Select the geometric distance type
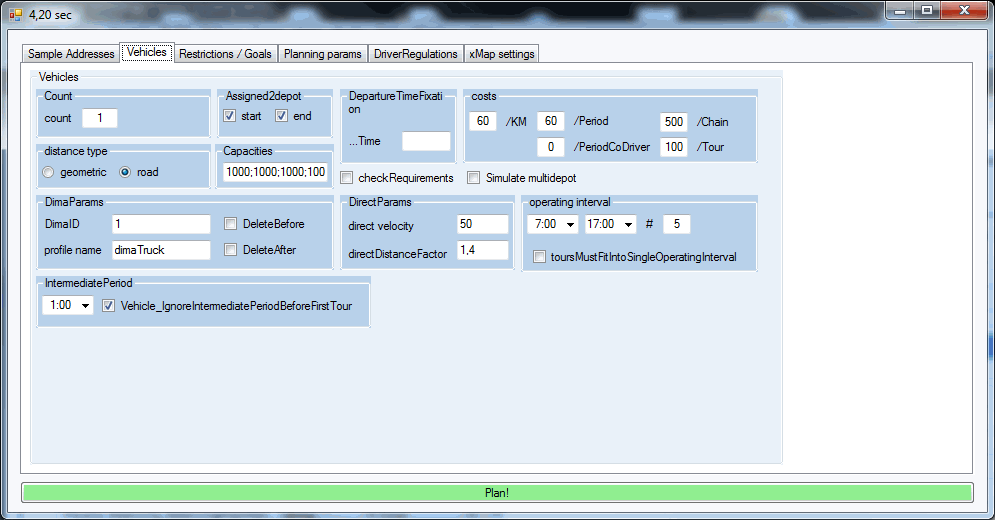Image resolution: width=995 pixels, height=520 pixels. click(48, 172)
